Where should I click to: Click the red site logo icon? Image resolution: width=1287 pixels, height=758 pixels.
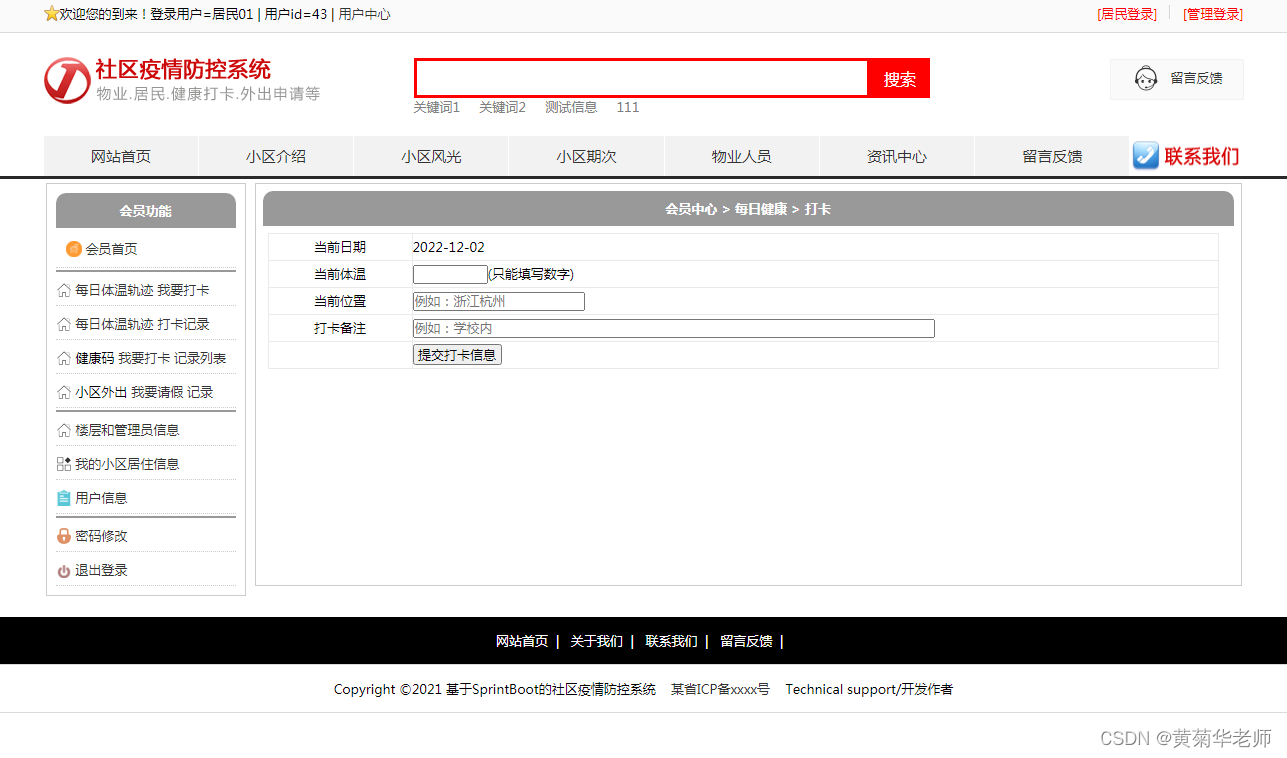coord(67,80)
